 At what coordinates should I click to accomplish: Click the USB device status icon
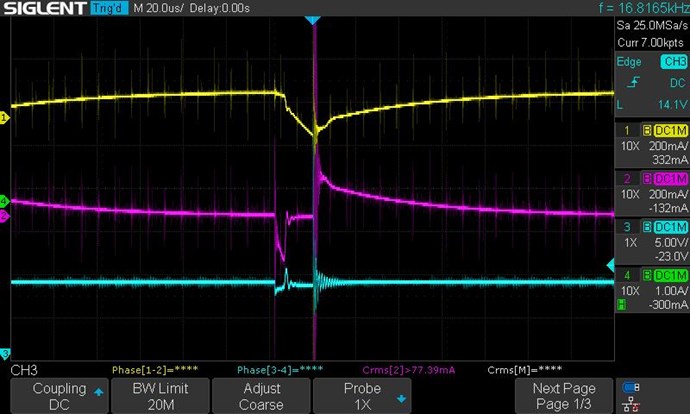631,387
